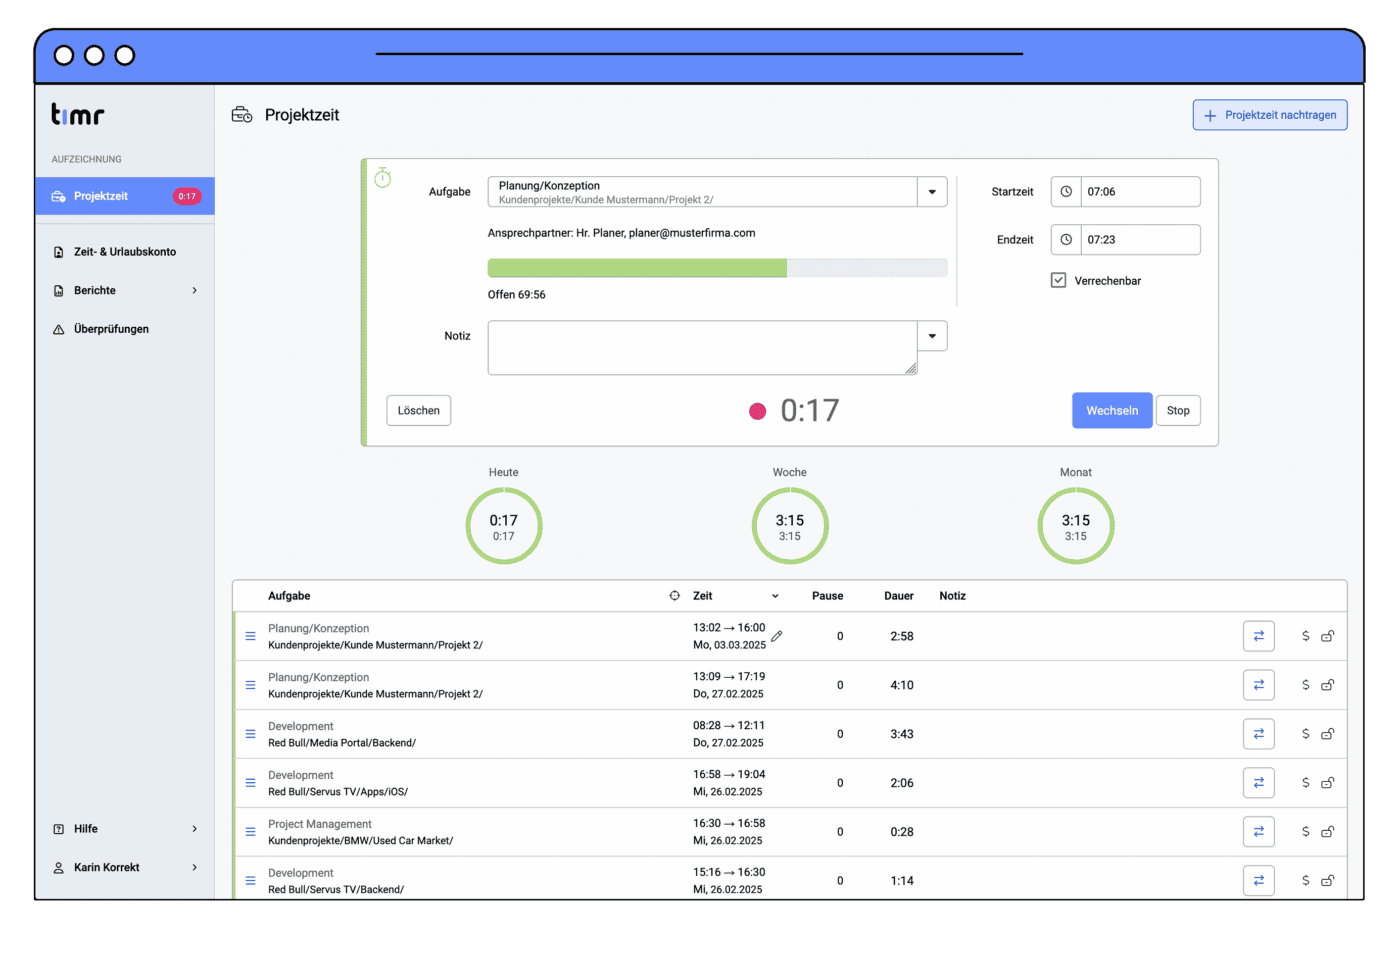Click the Wechseln button
This screenshot has width=1400, height=956.
[x=1112, y=411]
